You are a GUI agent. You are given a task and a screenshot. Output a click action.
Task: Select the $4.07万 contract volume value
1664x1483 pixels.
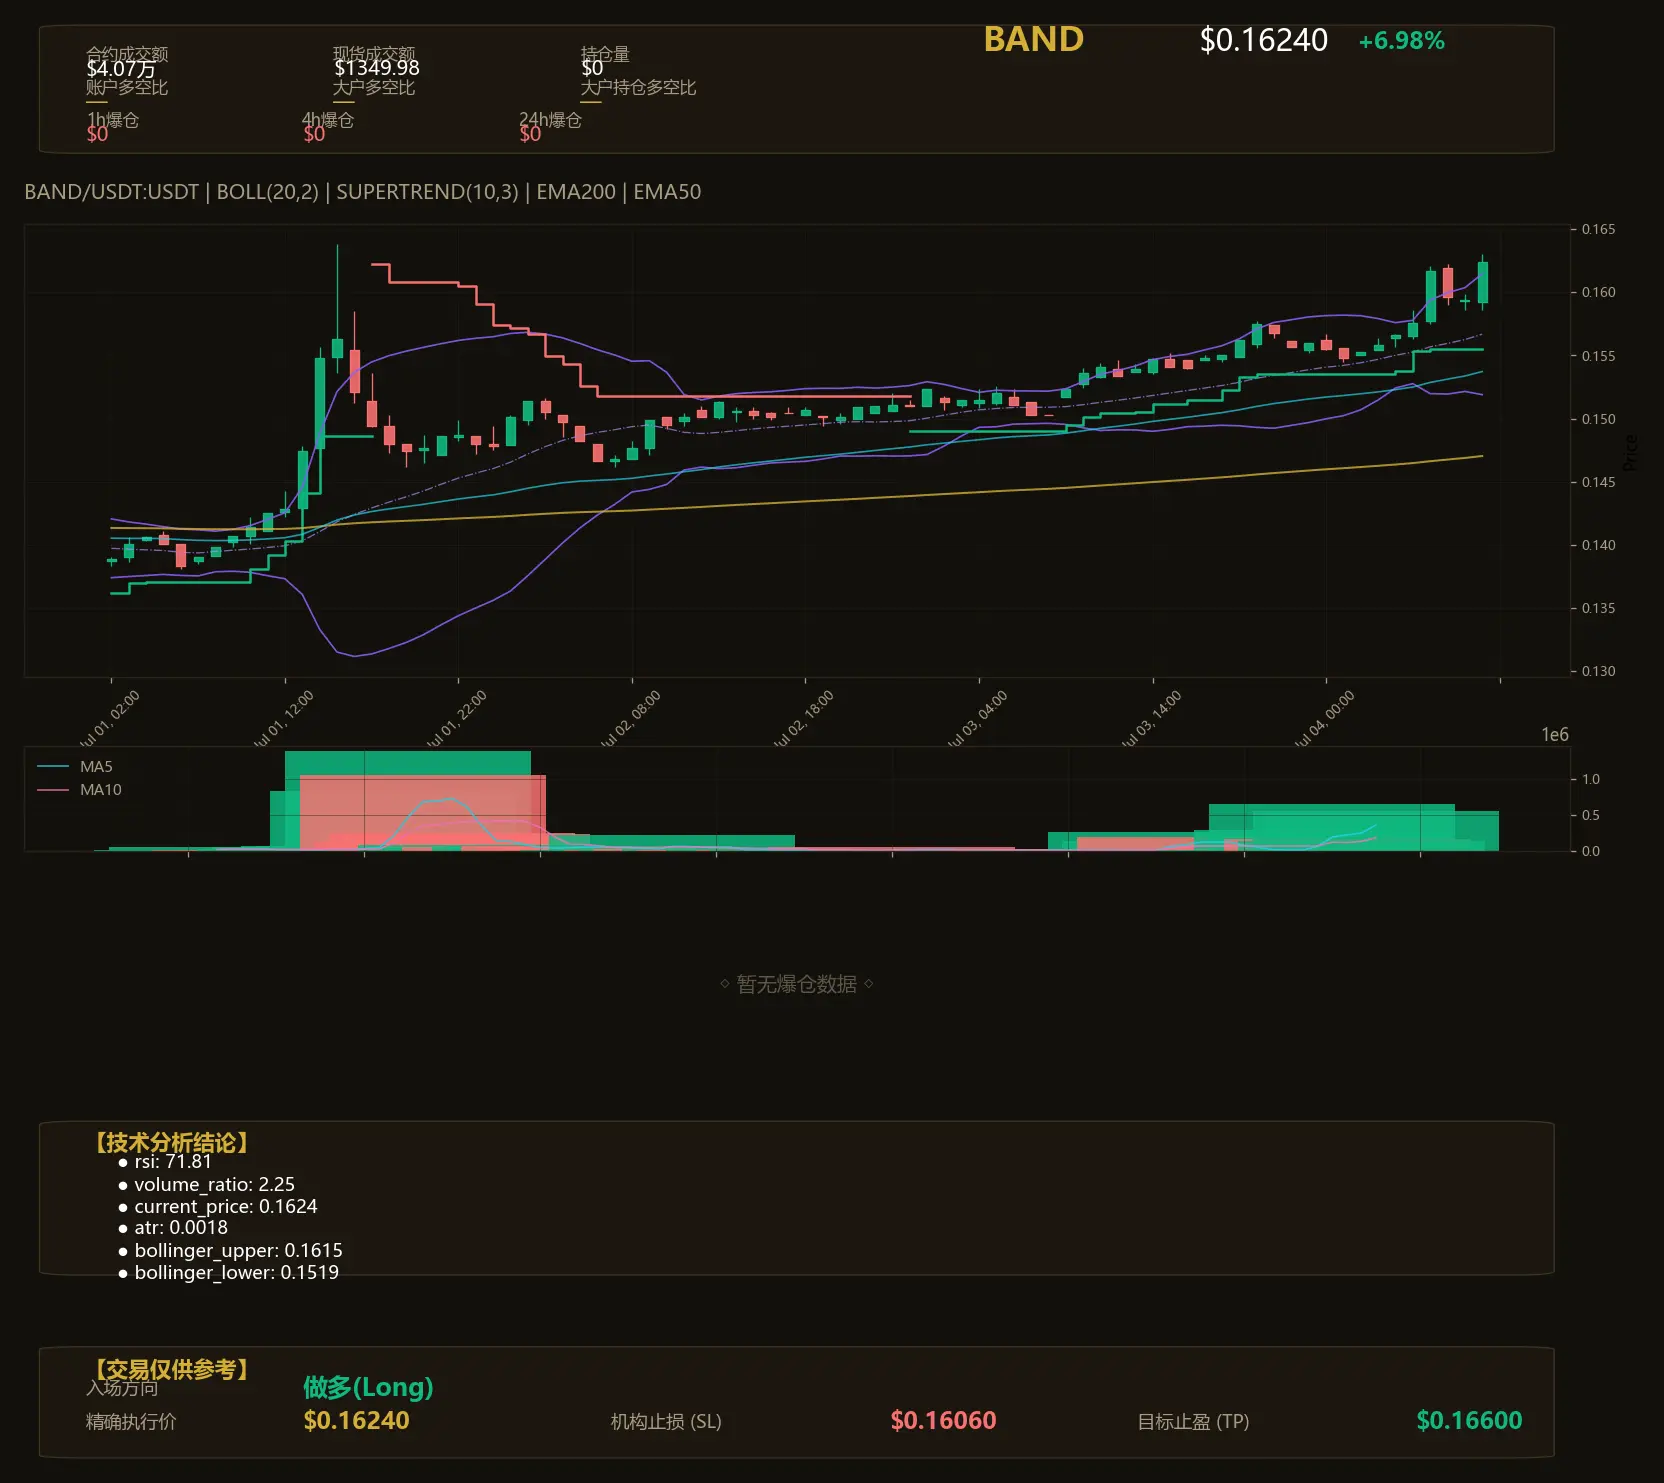[x=121, y=69]
